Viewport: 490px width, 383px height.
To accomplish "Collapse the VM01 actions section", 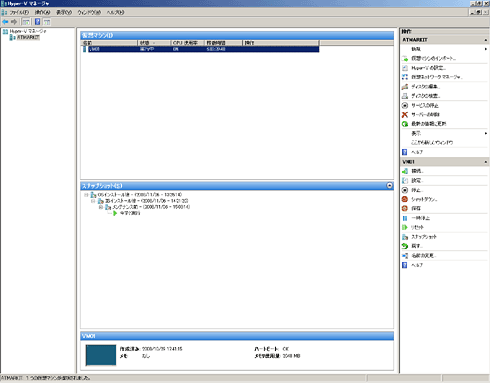I will click(486, 162).
